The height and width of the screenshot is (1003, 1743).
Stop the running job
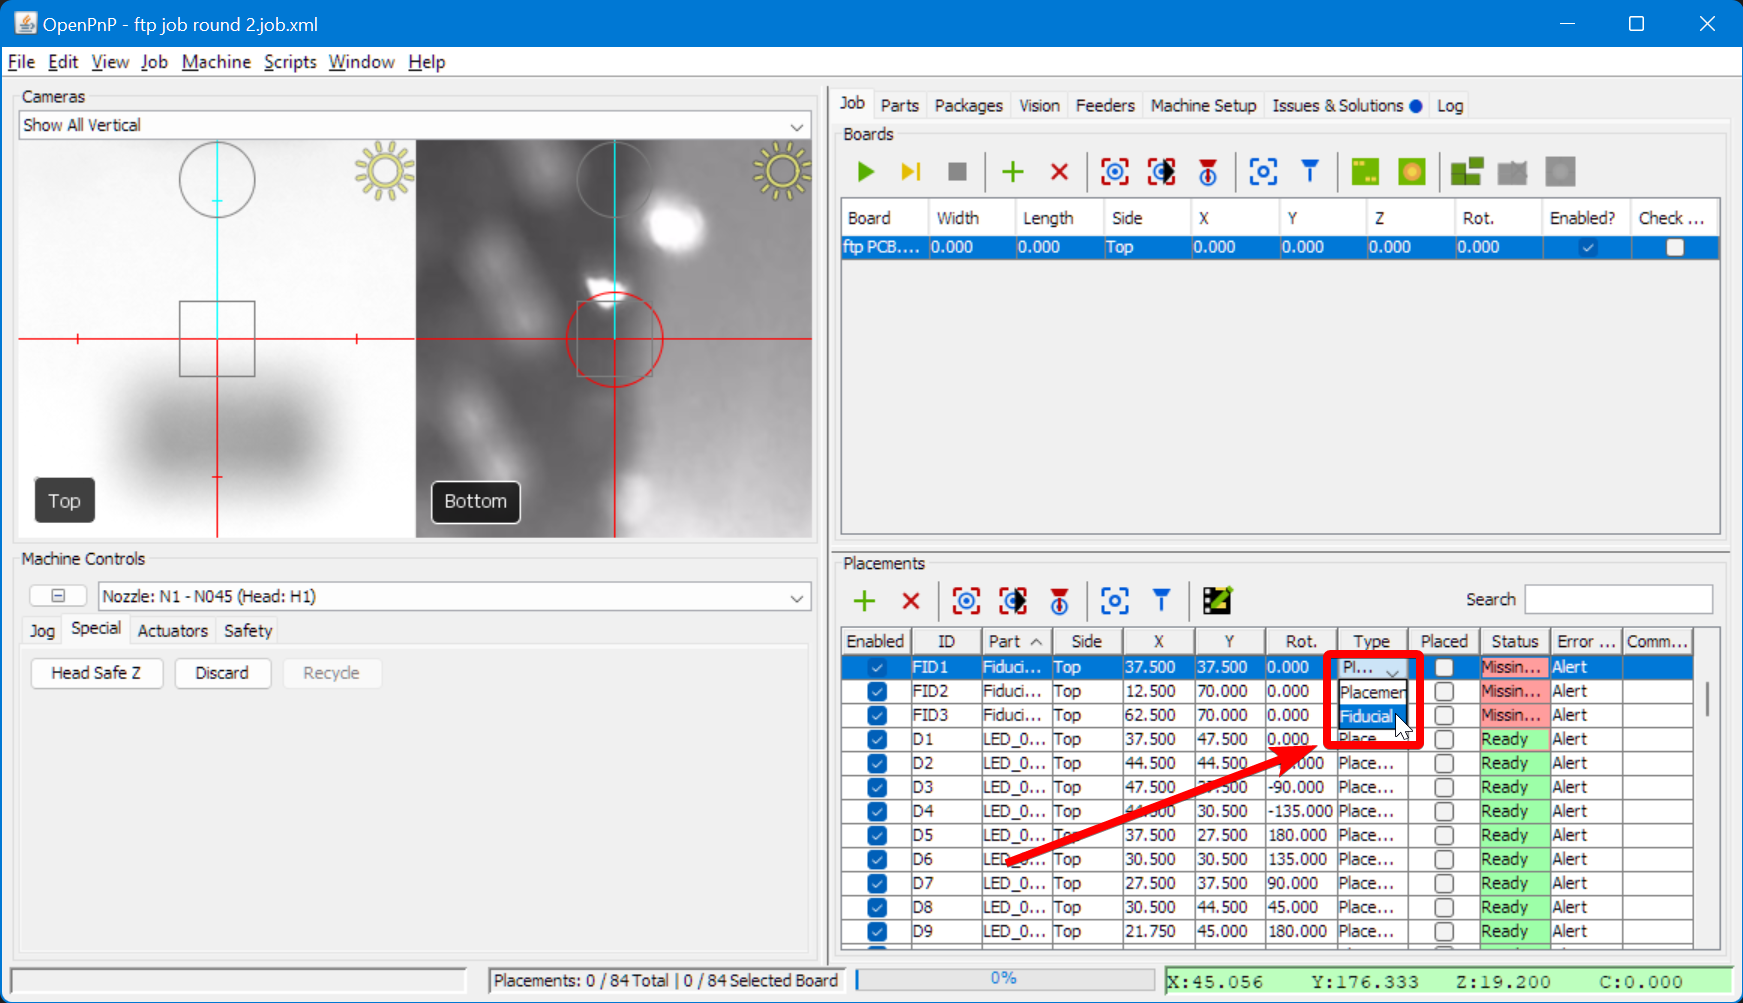(x=956, y=171)
